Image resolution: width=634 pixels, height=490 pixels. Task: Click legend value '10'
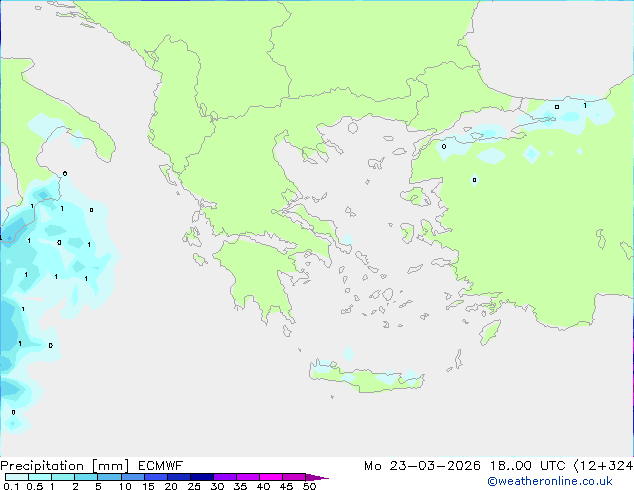point(125,486)
